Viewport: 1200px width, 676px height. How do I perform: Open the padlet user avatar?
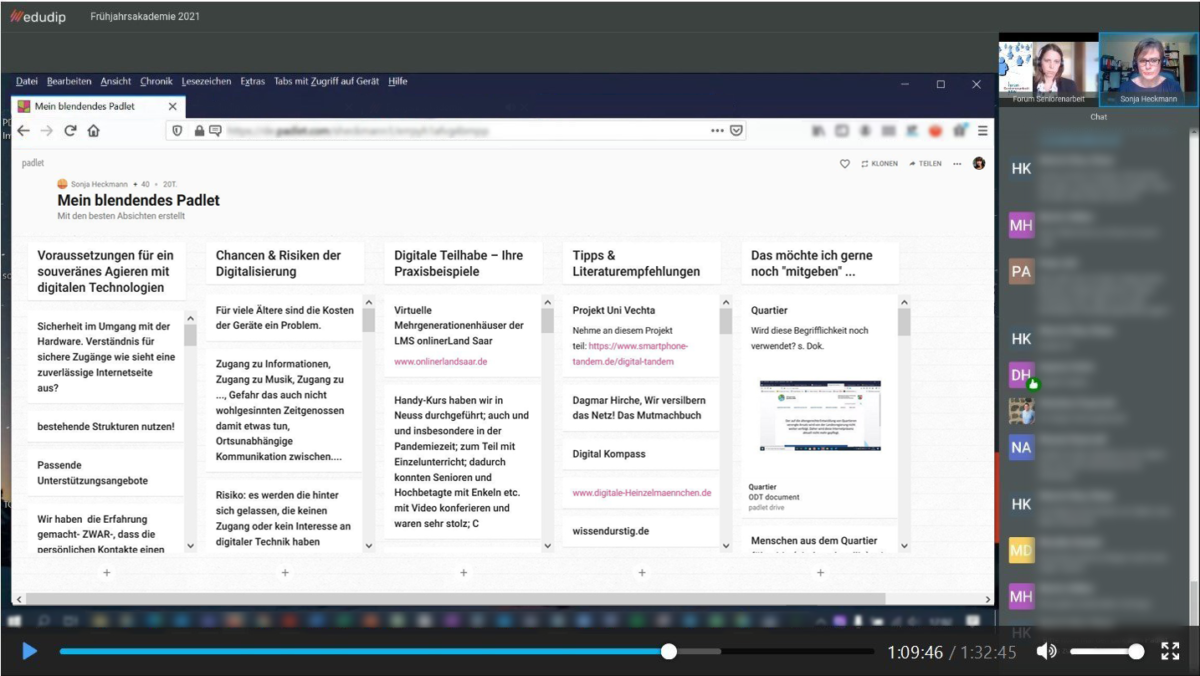click(979, 163)
